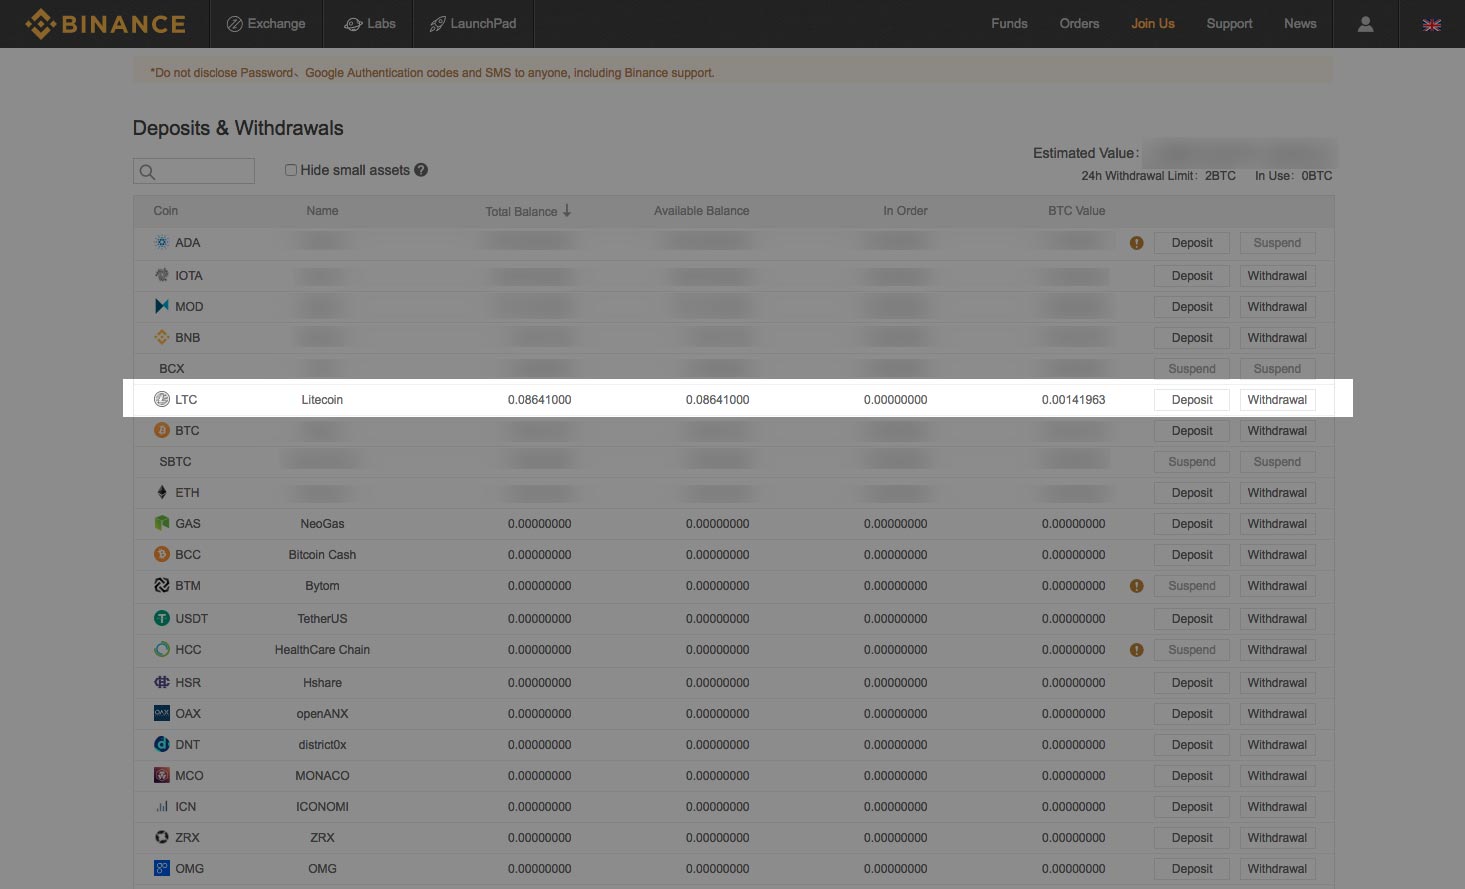Click the ICN coin icon

pos(162,806)
